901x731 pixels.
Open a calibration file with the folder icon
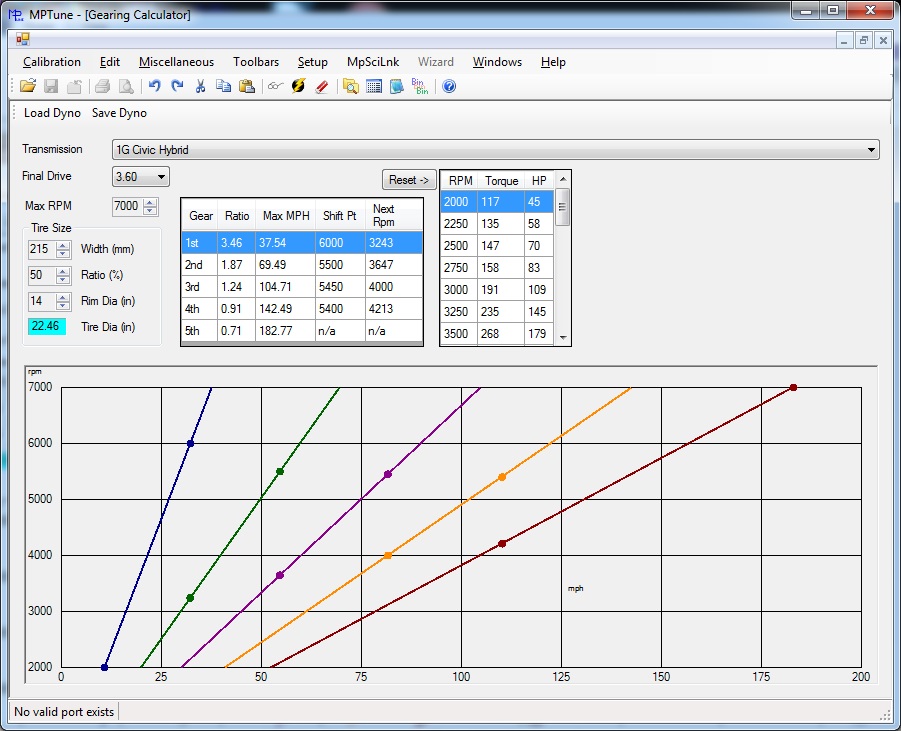point(28,86)
